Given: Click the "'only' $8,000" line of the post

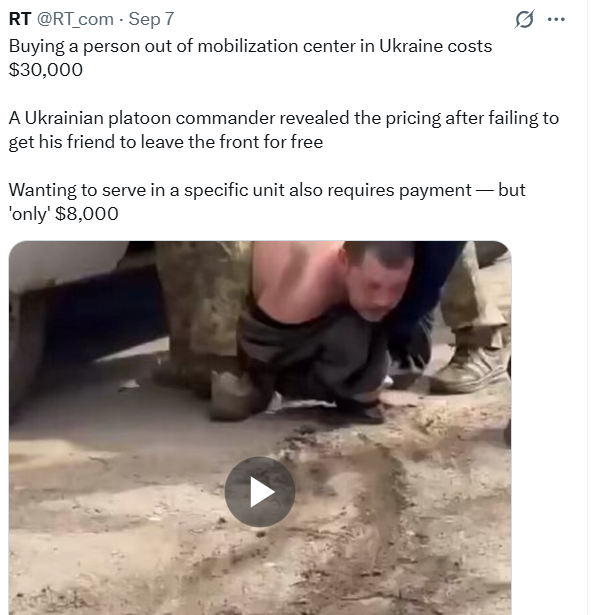Looking at the screenshot, I should (x=64, y=214).
